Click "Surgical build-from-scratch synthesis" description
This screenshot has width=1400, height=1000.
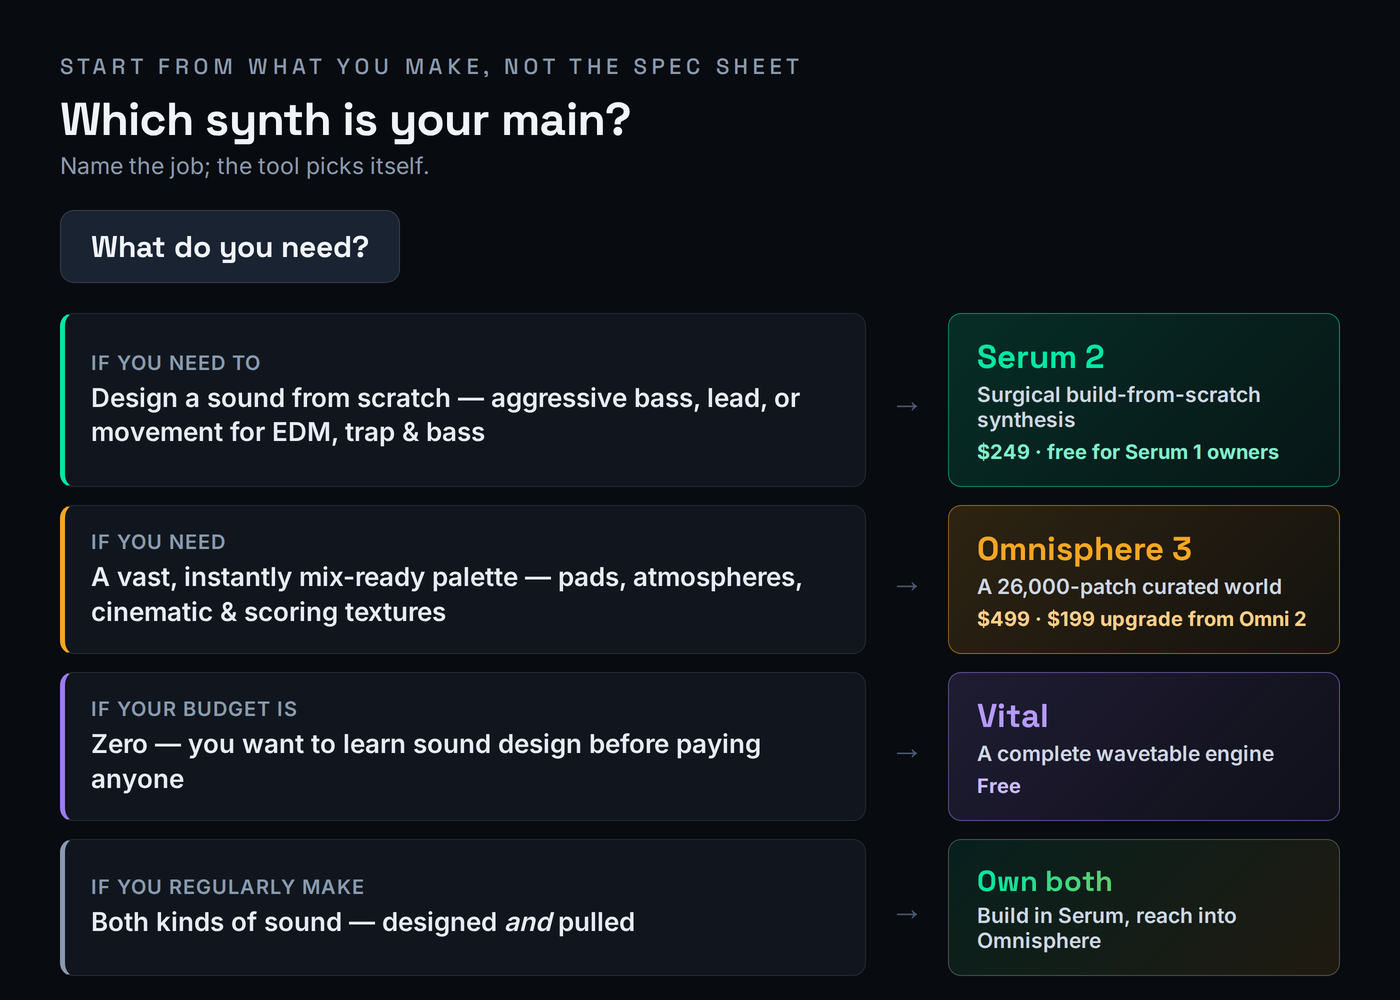click(x=1118, y=407)
